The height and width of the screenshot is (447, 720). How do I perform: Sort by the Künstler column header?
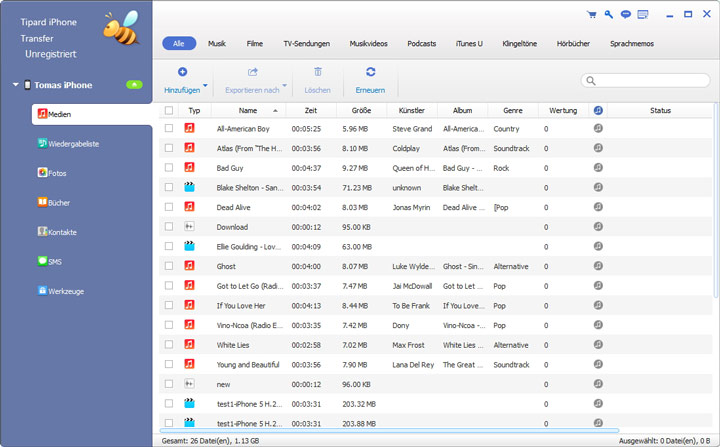pos(412,110)
